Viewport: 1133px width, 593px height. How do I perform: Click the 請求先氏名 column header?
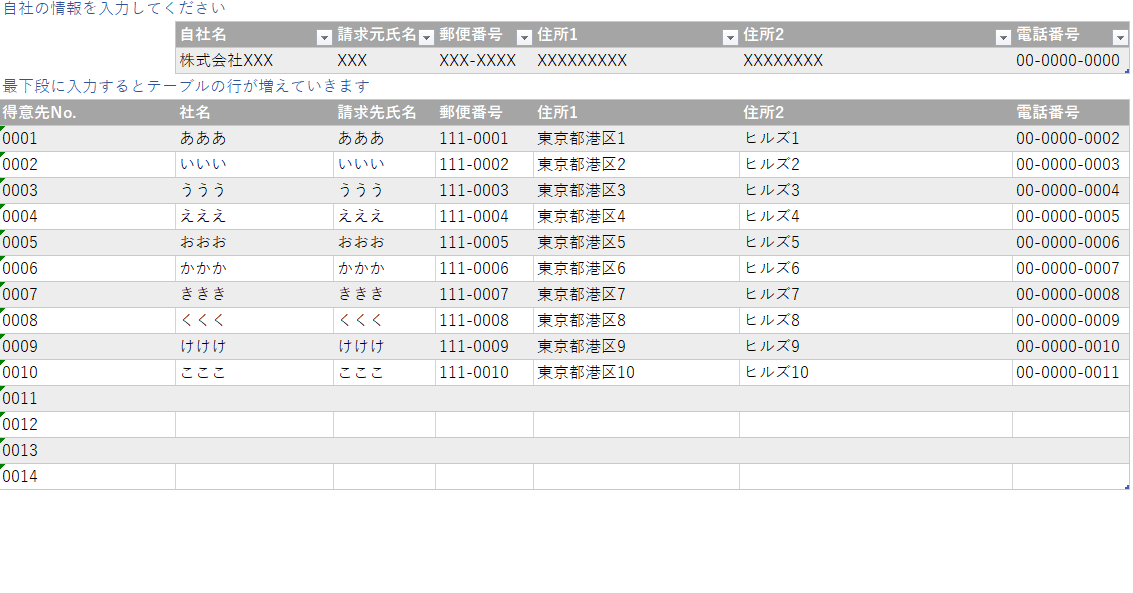(376, 112)
